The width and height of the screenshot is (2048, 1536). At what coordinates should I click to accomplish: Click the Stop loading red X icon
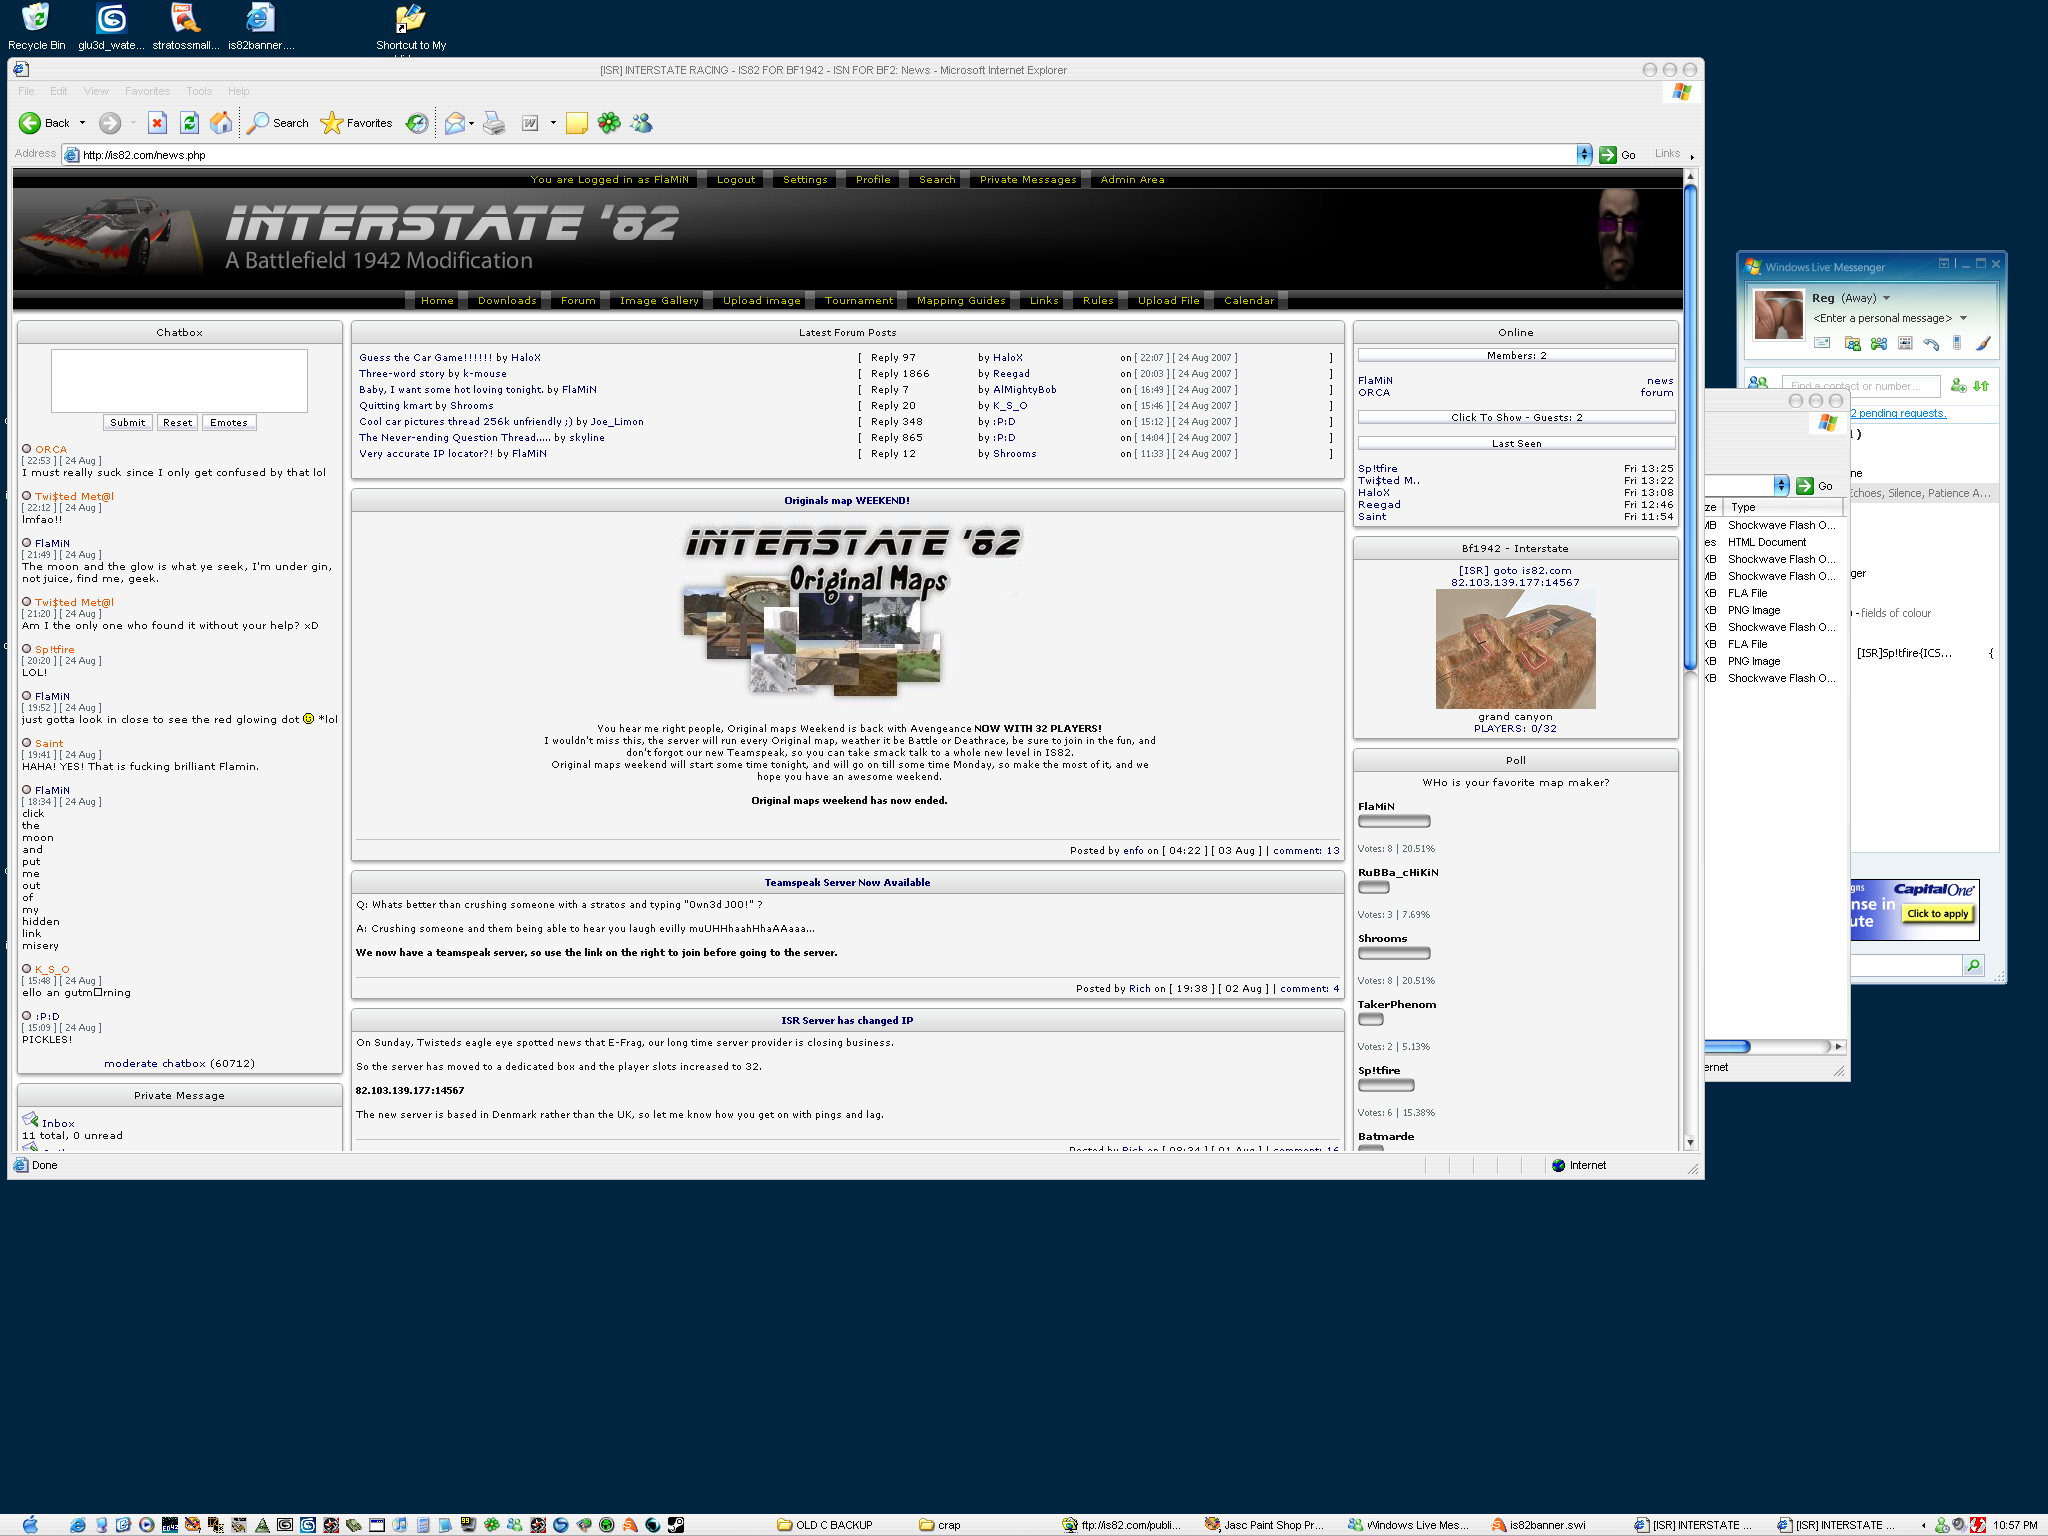(157, 123)
